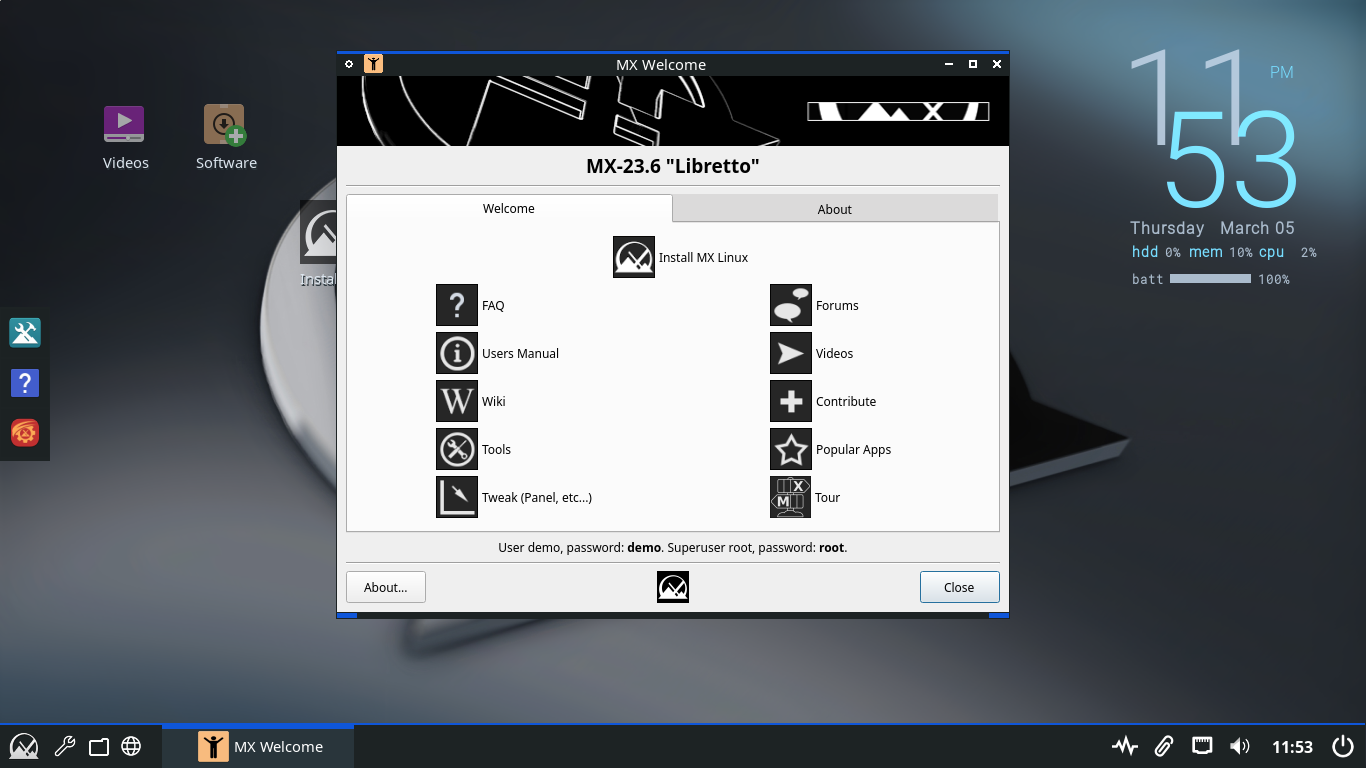Screen dimensions: 1366x768
Task: Switch to the About tab
Action: click(834, 209)
